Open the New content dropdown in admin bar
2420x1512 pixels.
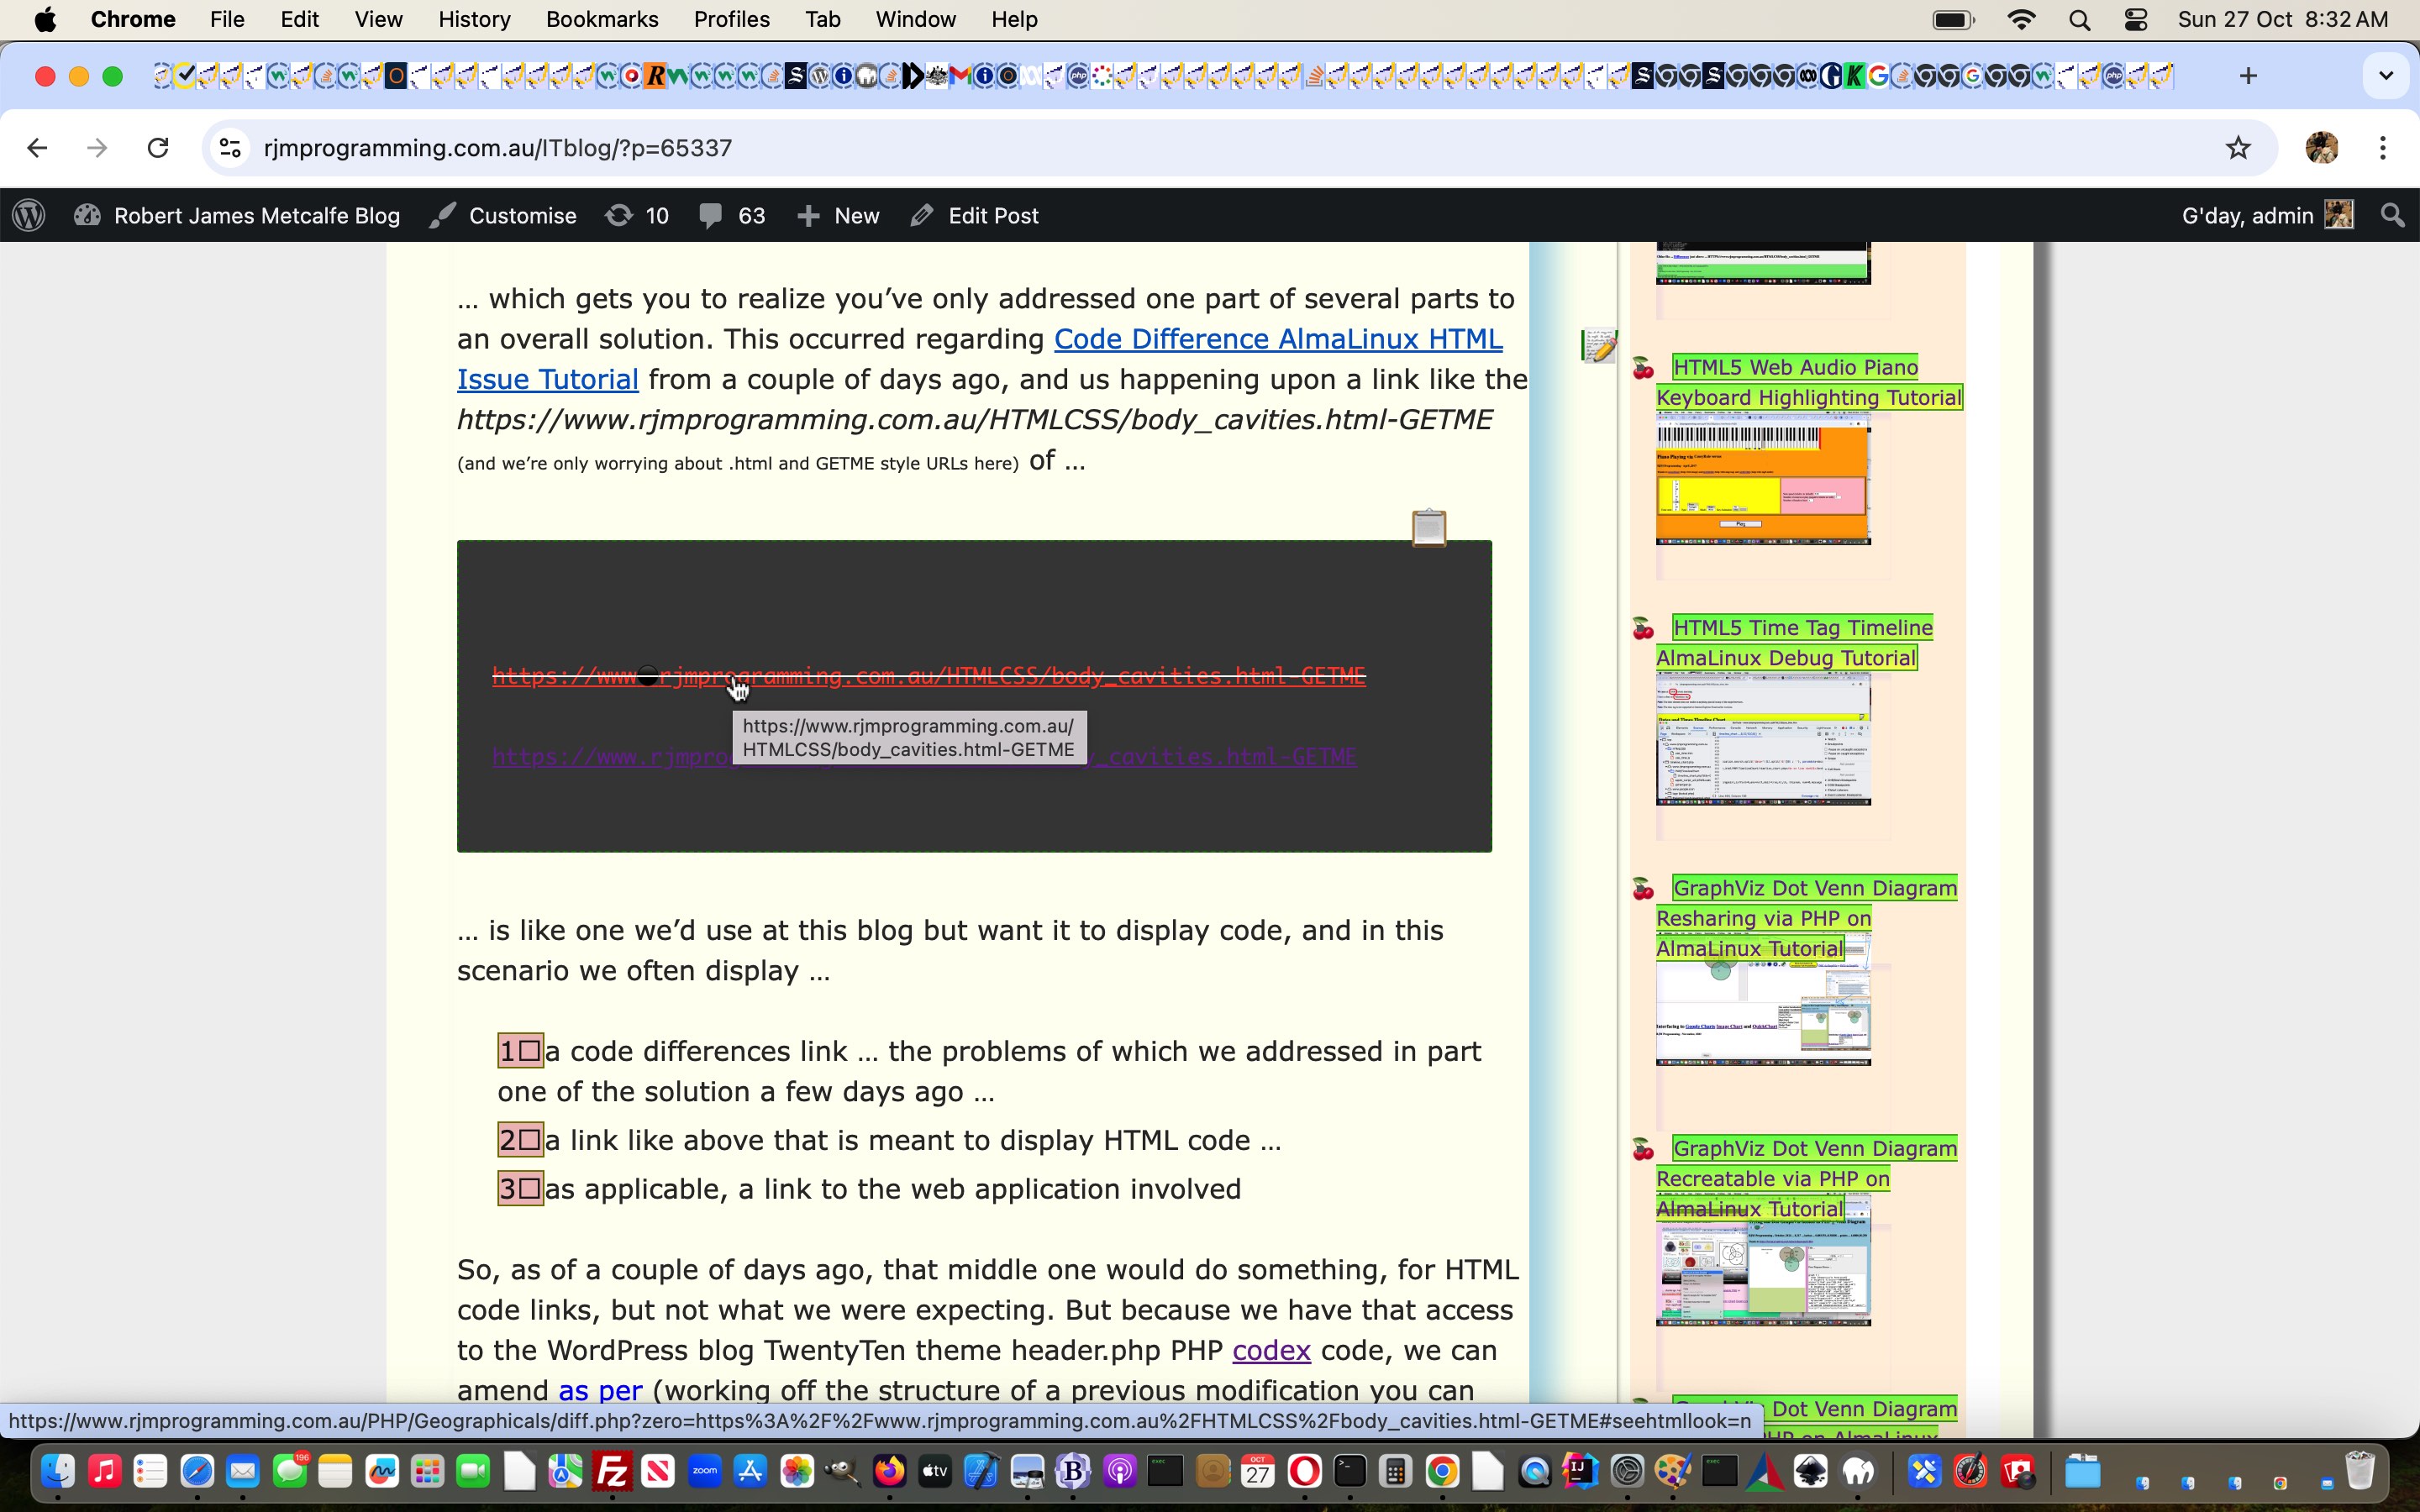pyautogui.click(x=838, y=215)
